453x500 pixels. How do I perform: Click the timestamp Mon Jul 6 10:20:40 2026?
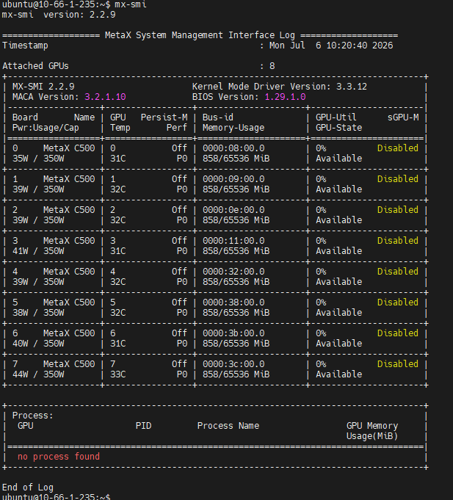tap(331, 46)
